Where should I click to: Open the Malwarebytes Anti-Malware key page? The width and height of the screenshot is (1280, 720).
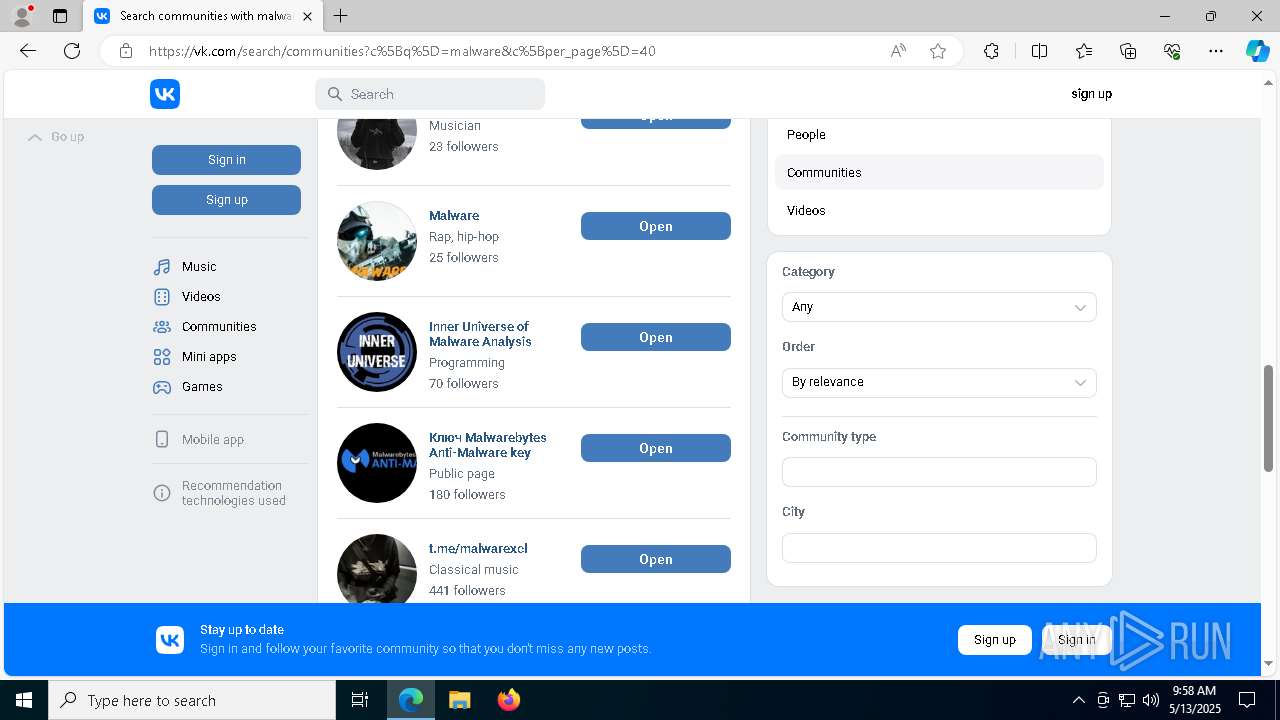pos(656,448)
